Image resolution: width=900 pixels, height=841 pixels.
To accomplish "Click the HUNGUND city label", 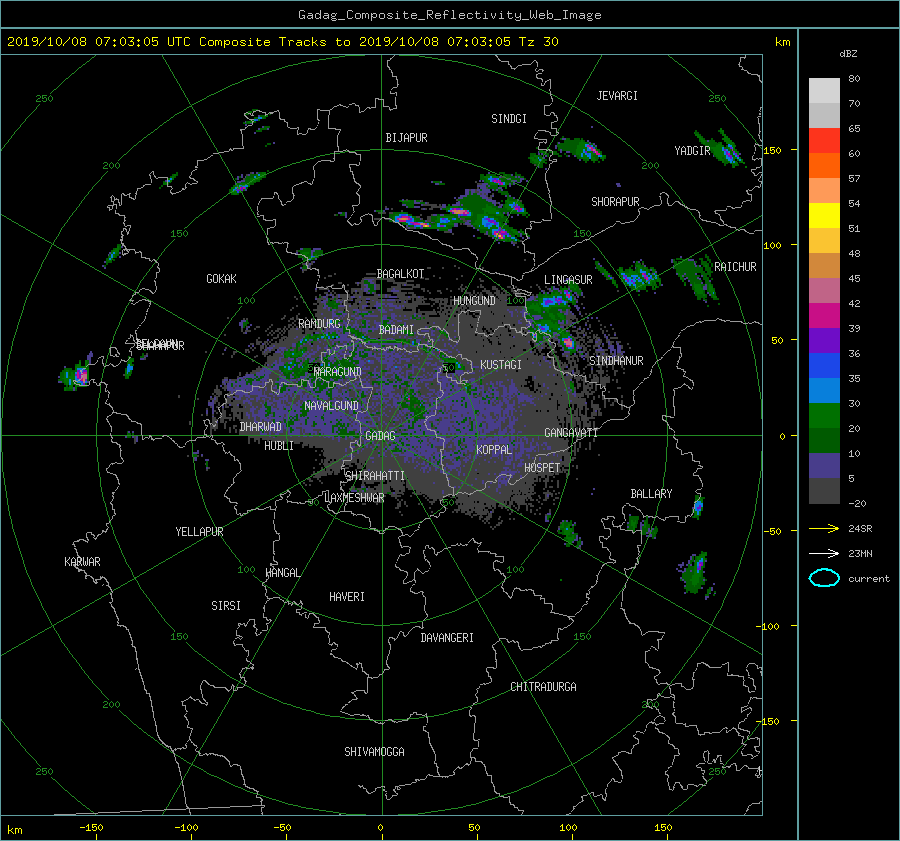I will click(x=474, y=301).
